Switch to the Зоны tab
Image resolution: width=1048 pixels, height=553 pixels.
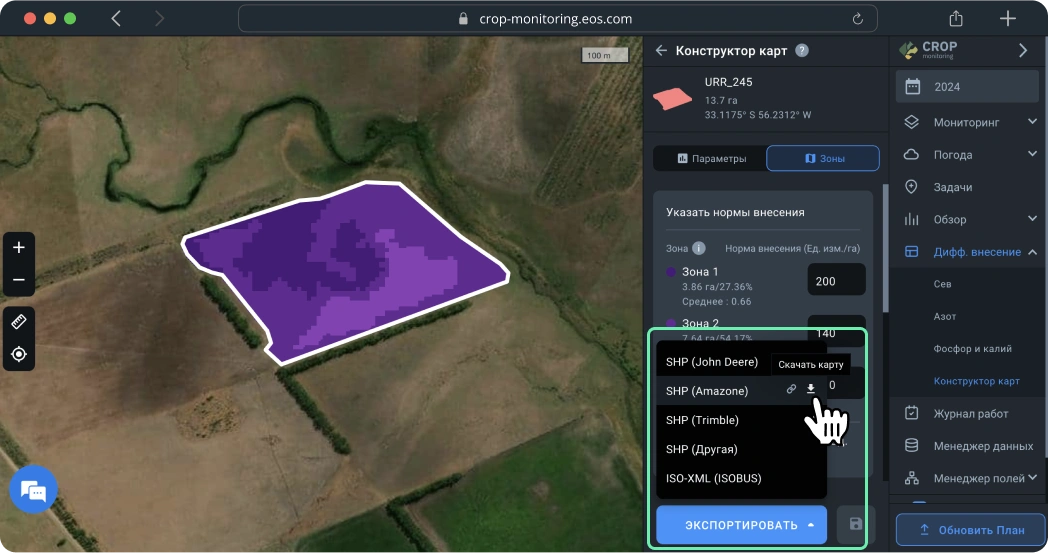tap(822, 158)
